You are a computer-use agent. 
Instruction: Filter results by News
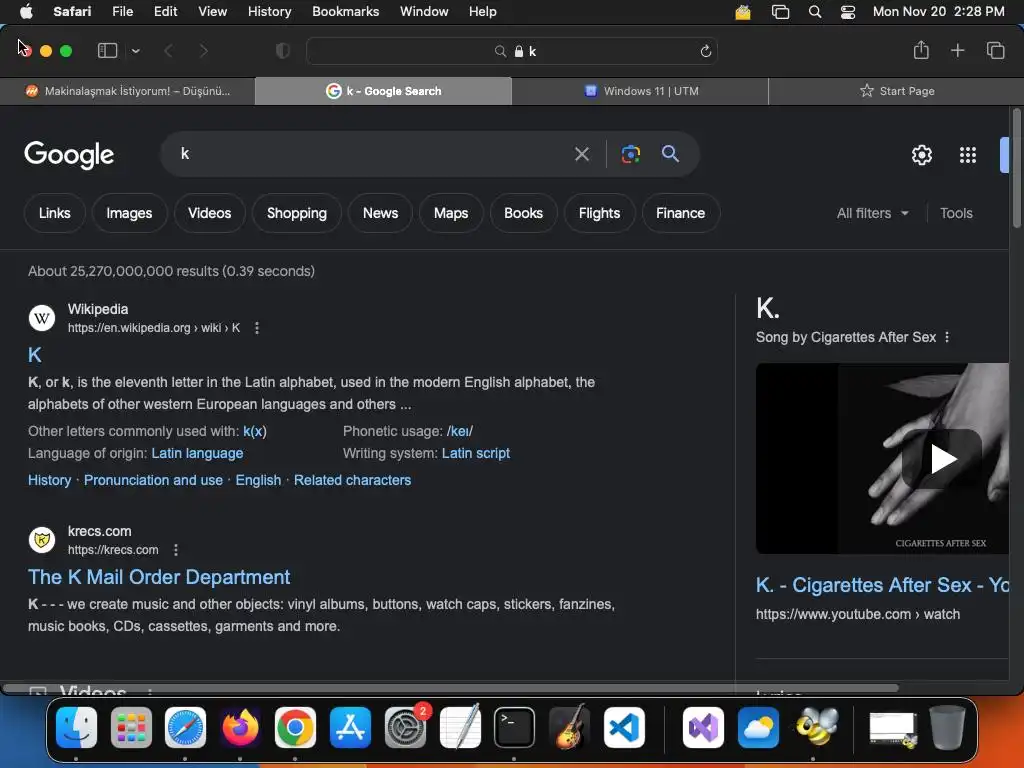point(380,213)
